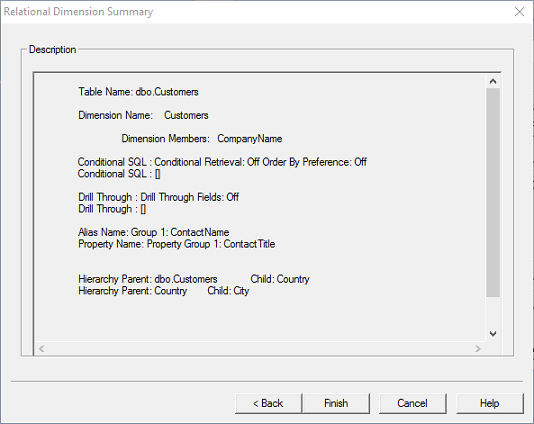Click the horizontal scrollbar left arrow

tap(42, 349)
